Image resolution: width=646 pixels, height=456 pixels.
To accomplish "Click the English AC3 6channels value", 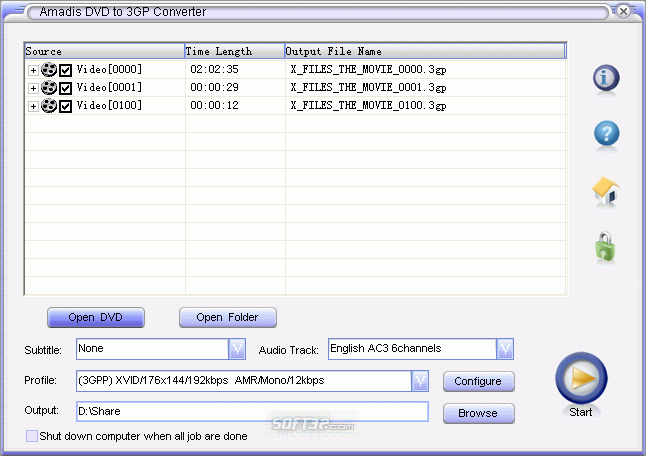I will tap(386, 348).
